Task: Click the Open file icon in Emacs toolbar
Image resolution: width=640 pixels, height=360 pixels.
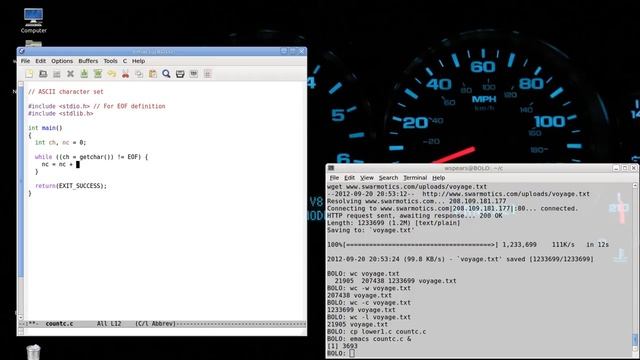Action: (43, 74)
